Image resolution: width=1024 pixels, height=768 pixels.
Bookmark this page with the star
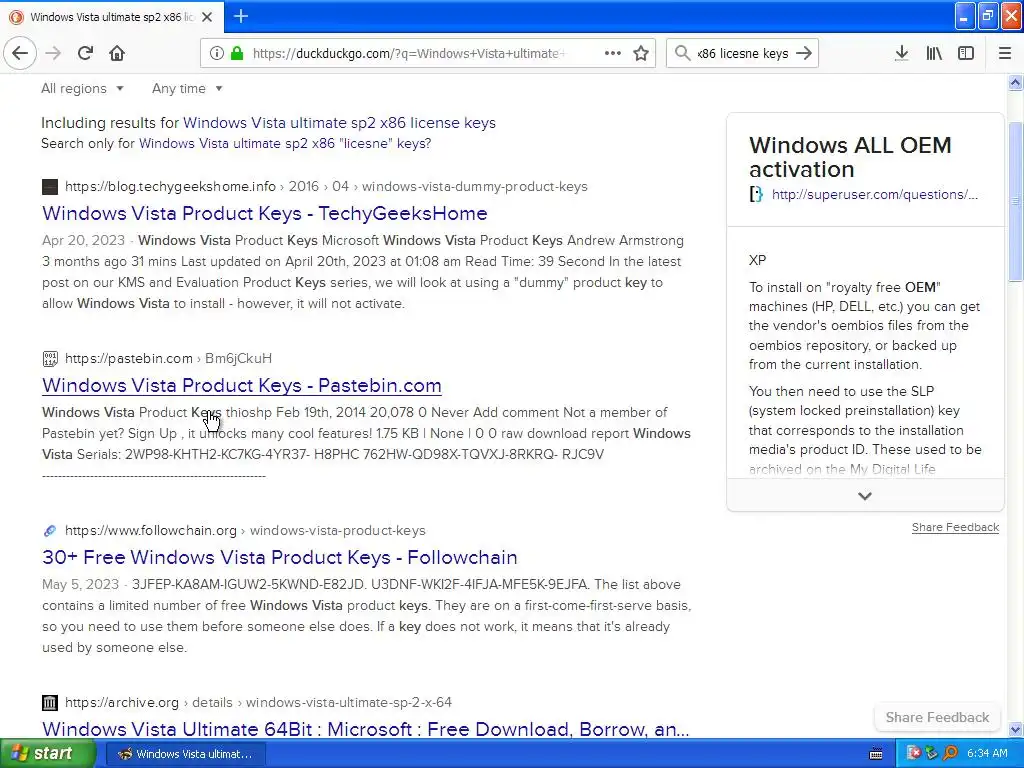tap(641, 53)
